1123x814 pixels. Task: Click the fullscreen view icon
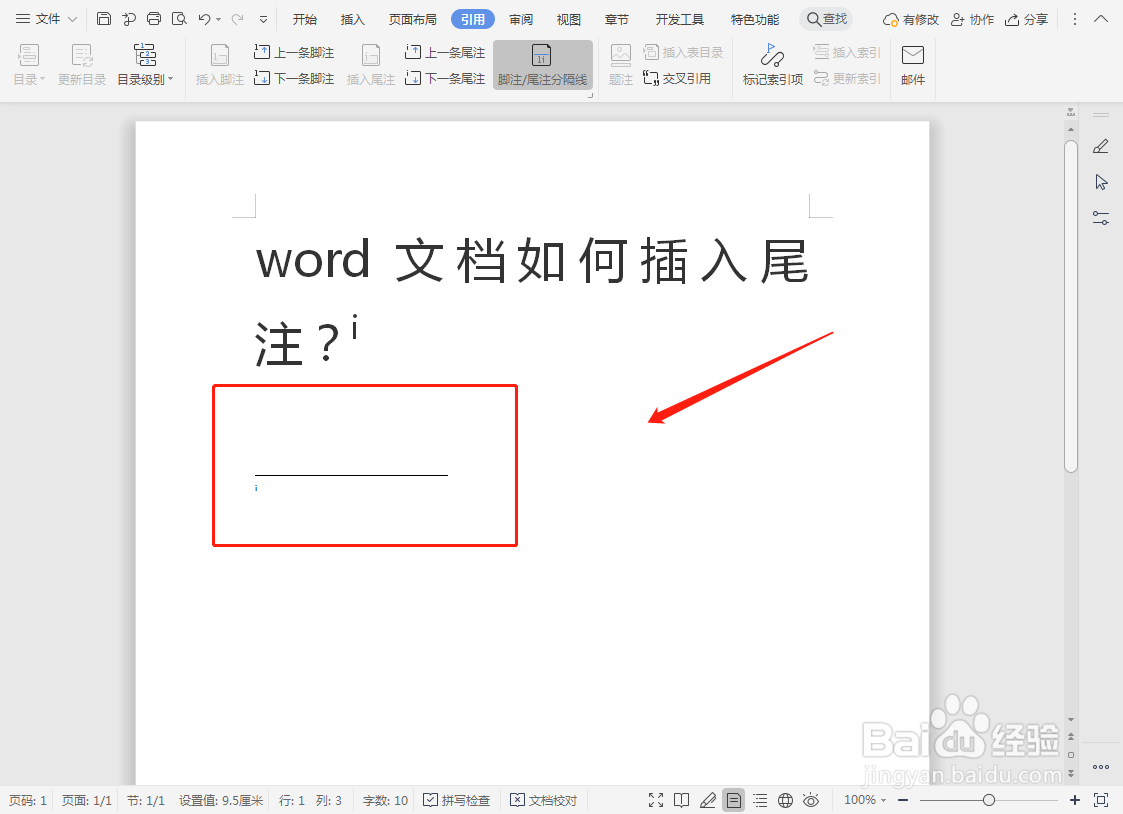(655, 800)
